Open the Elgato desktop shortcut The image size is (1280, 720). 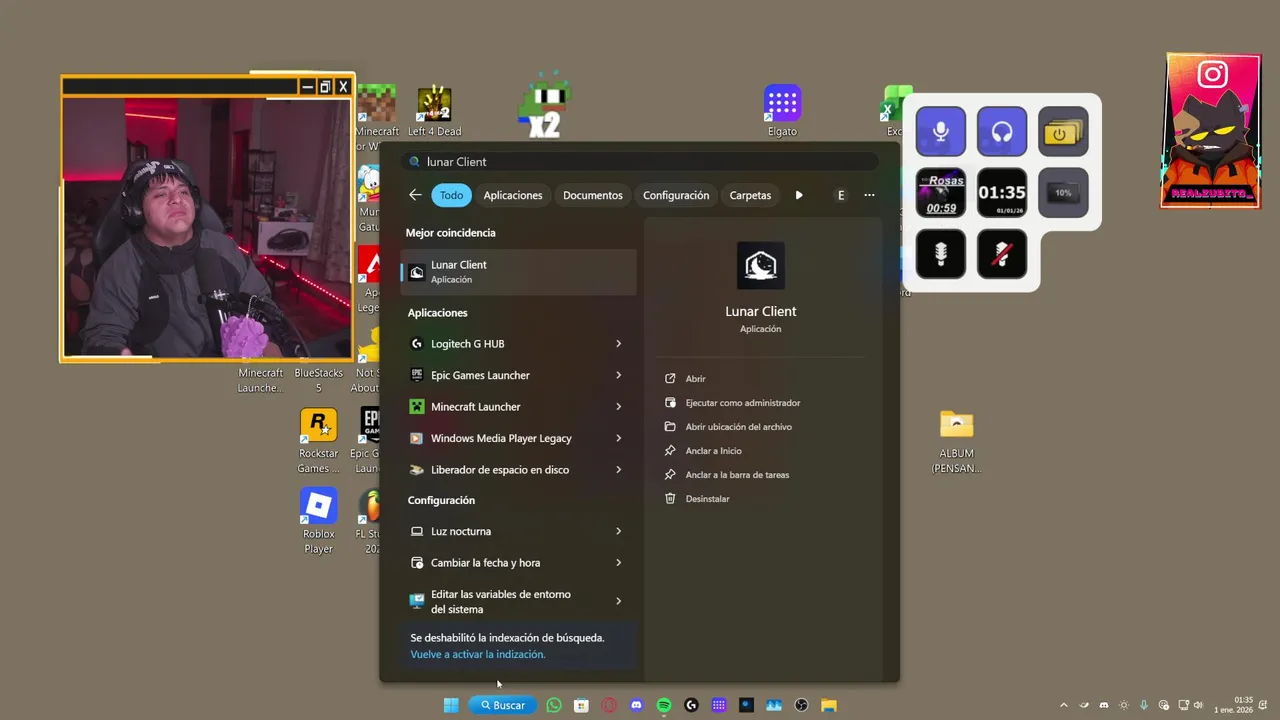tap(782, 110)
